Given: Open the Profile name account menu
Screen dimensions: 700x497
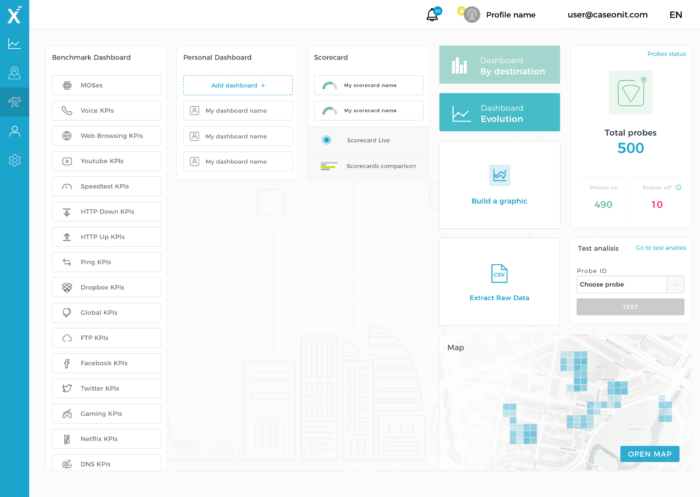Looking at the screenshot, I should [x=510, y=15].
